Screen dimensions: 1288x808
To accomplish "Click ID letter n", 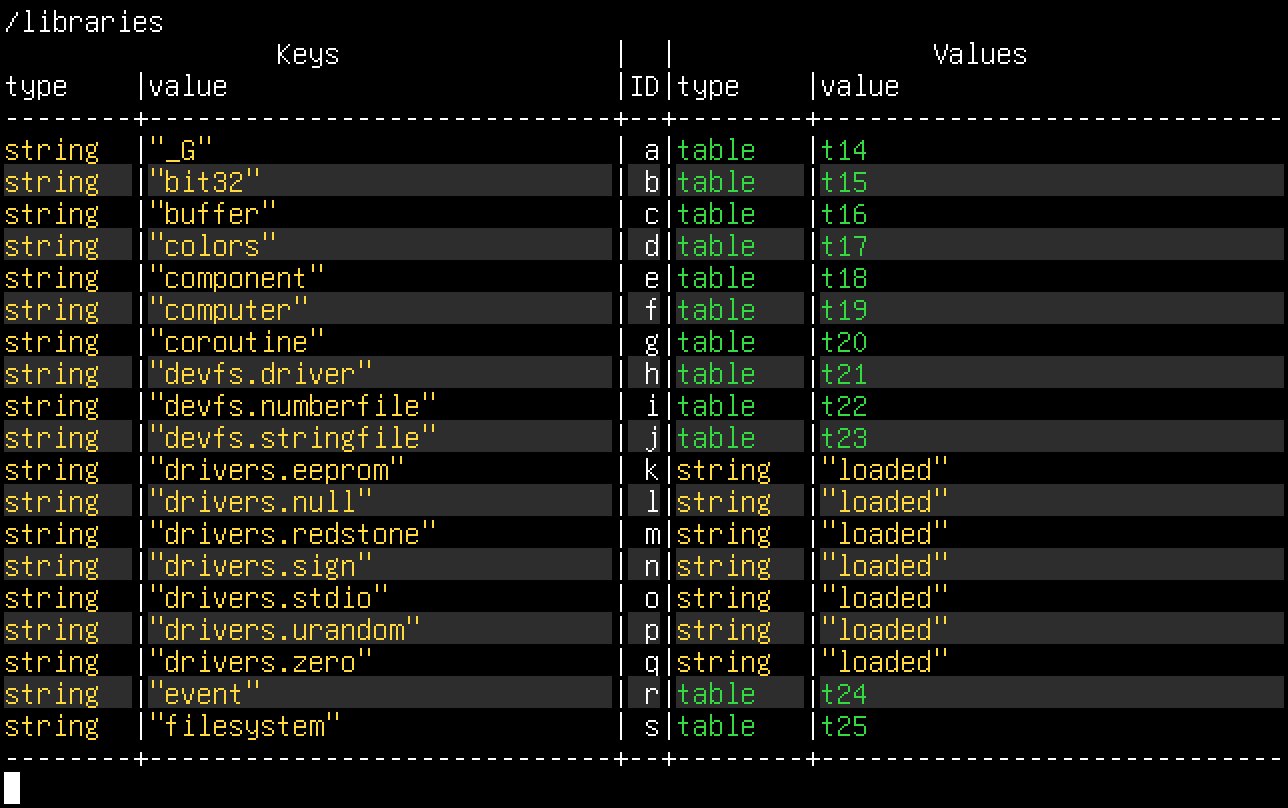I will click(x=652, y=566).
